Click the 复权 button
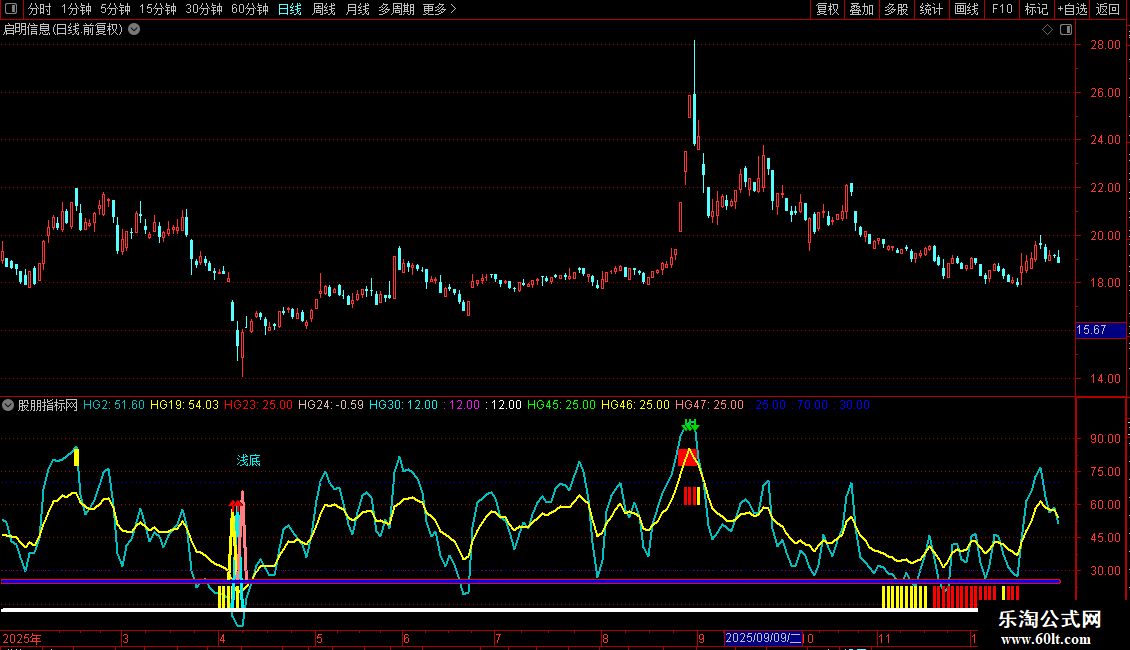This screenshot has width=1130, height=650. (x=827, y=9)
